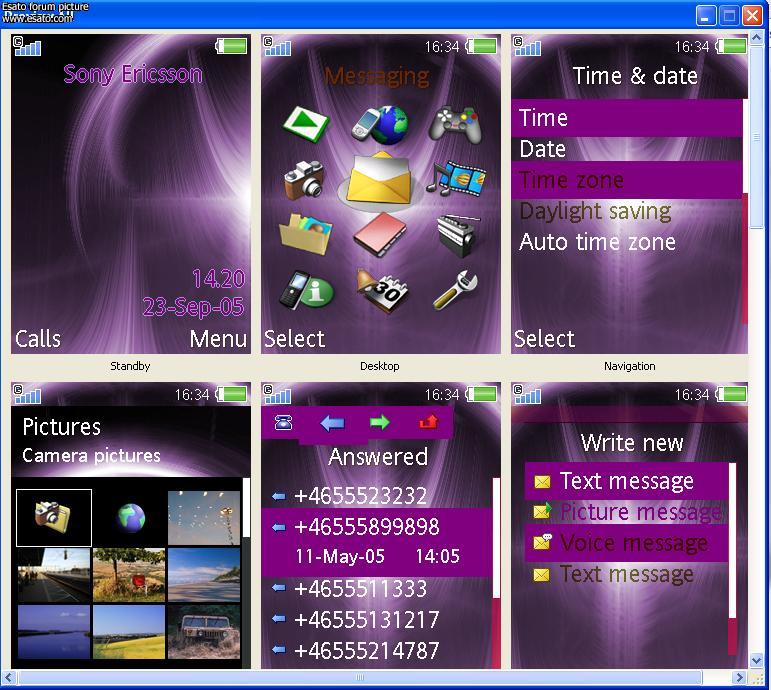
Task: Click the envelope icon beside top Text message
Action: (x=542, y=481)
